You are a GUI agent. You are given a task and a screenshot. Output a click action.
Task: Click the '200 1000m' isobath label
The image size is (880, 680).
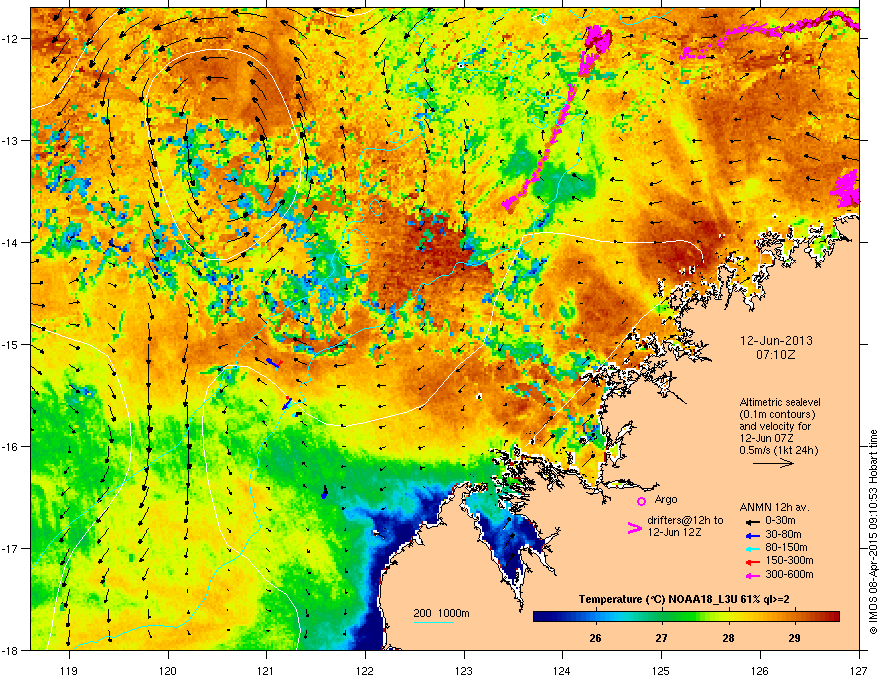(x=442, y=613)
